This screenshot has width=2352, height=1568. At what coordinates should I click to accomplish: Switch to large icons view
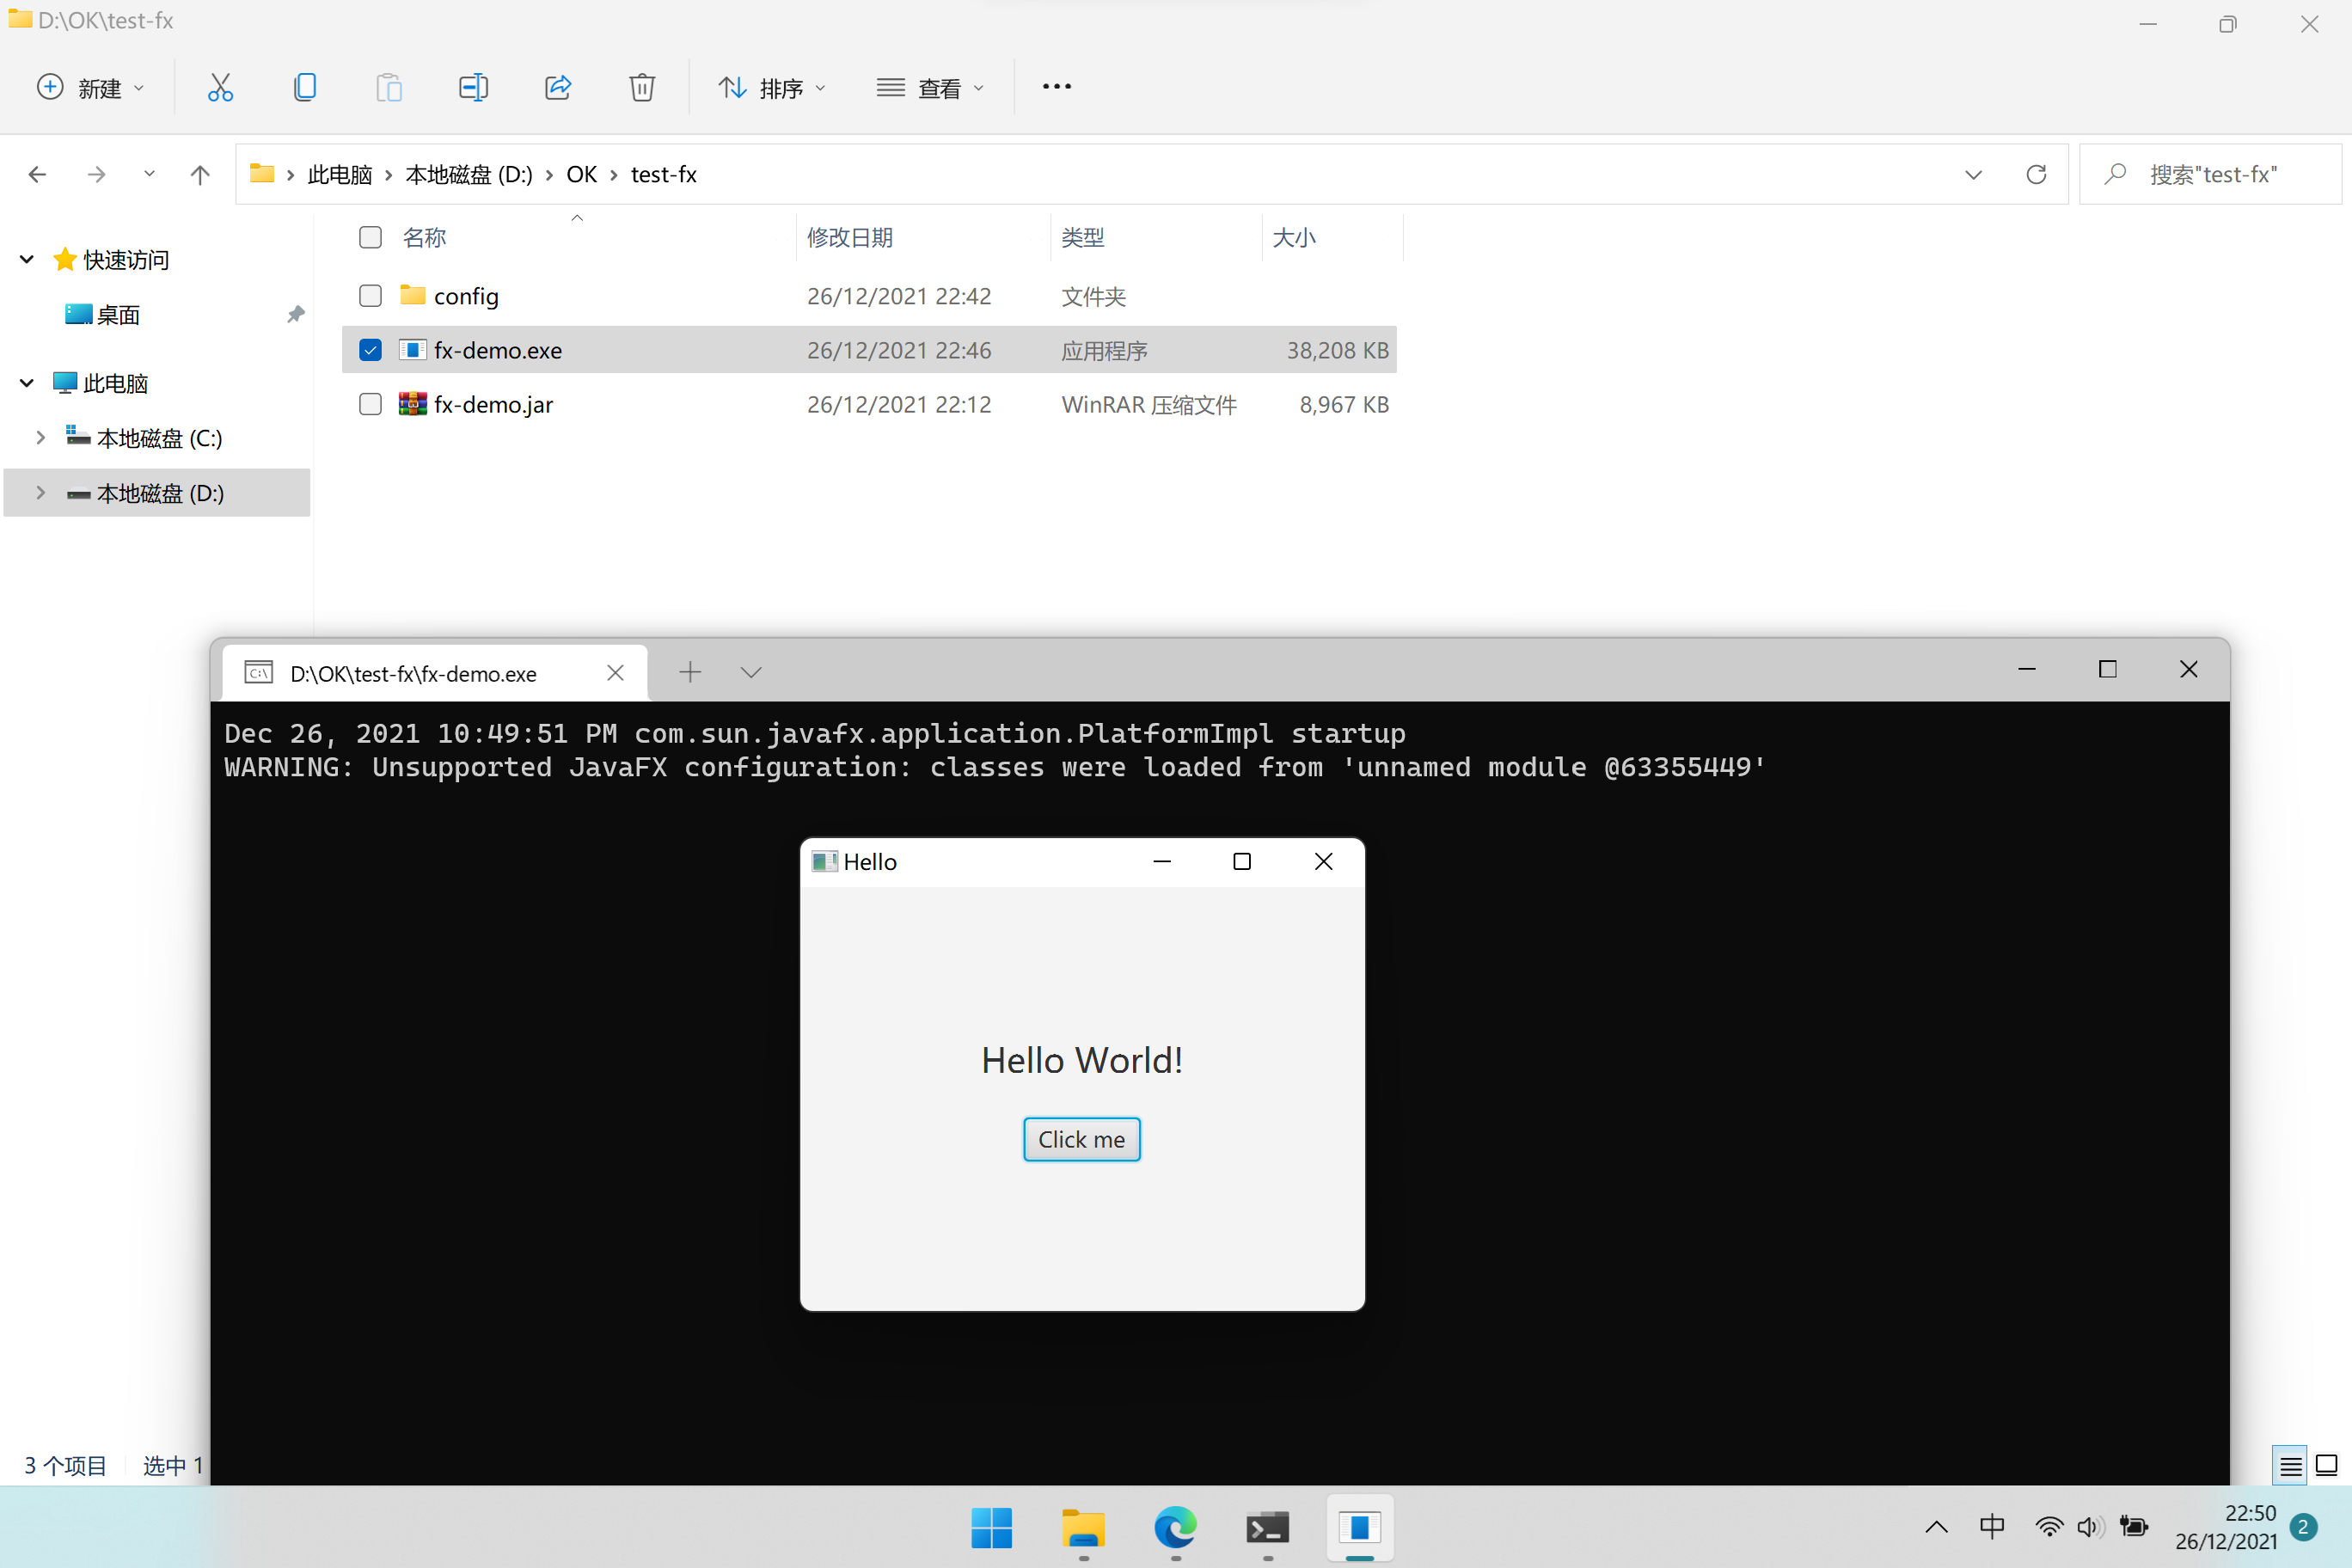(2326, 1466)
